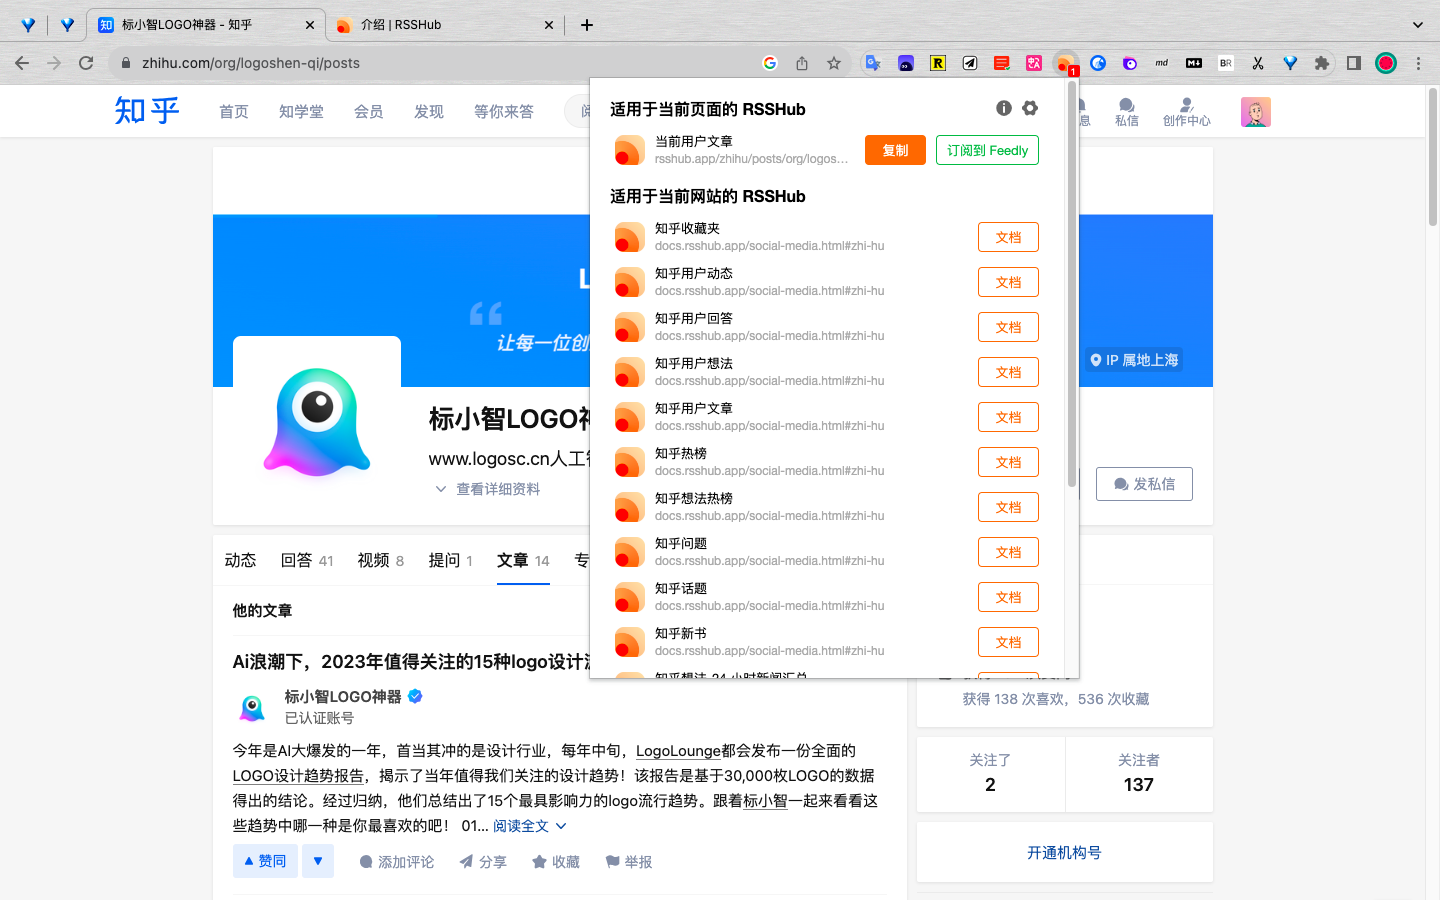The width and height of the screenshot is (1440, 900).
Task: Open 会员 in Zhihu navigation
Action: (369, 111)
